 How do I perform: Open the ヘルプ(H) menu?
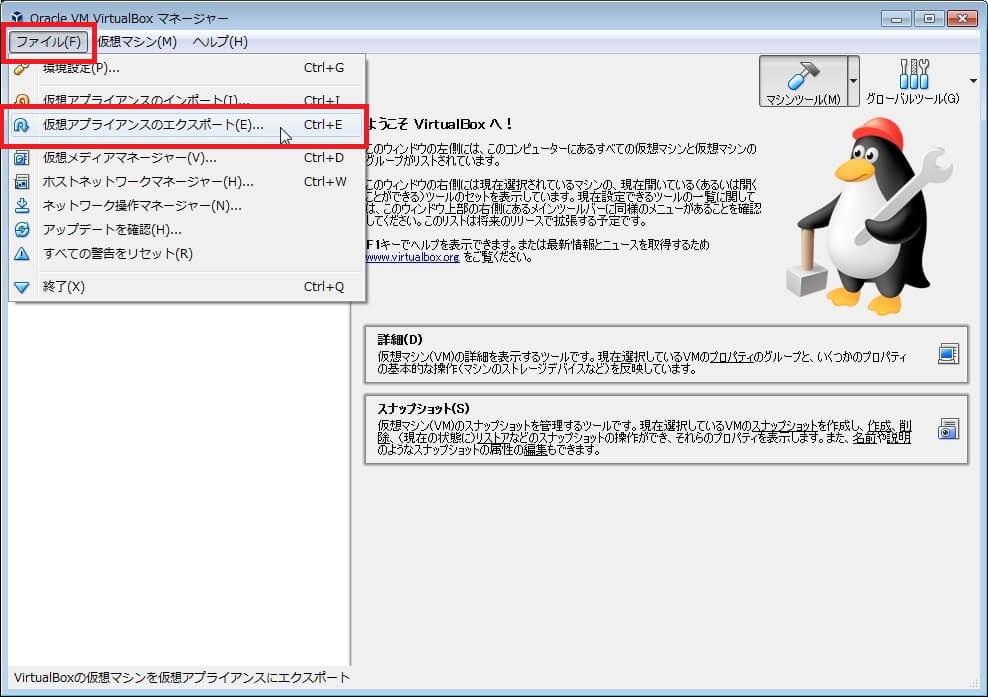220,41
